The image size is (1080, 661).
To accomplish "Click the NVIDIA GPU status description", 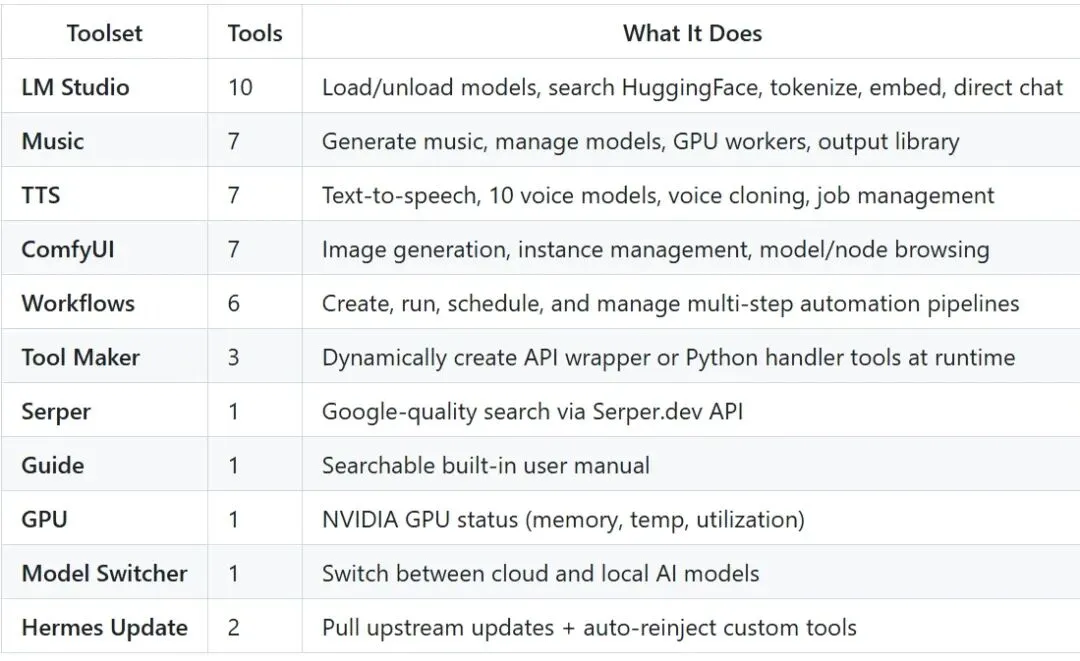I will tap(563, 519).
